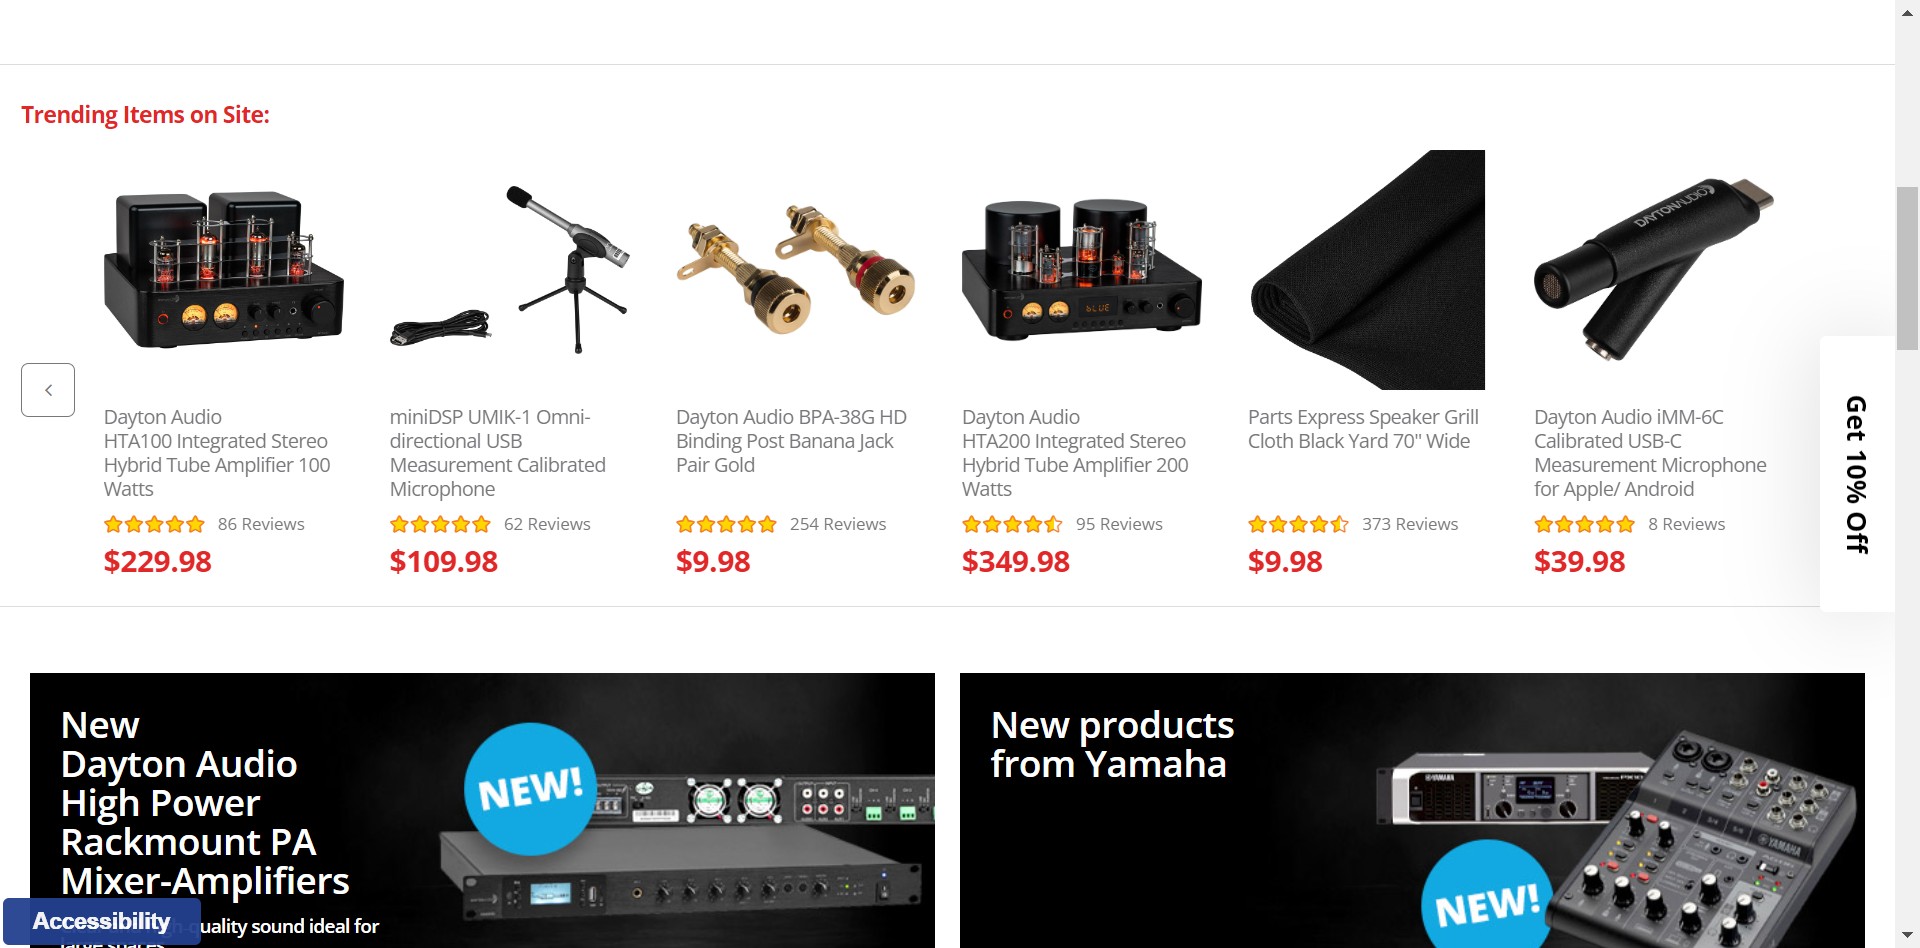1920x948 pixels.
Task: Open the Dayton Audio HTA100 amplifier image
Action: click(224, 270)
